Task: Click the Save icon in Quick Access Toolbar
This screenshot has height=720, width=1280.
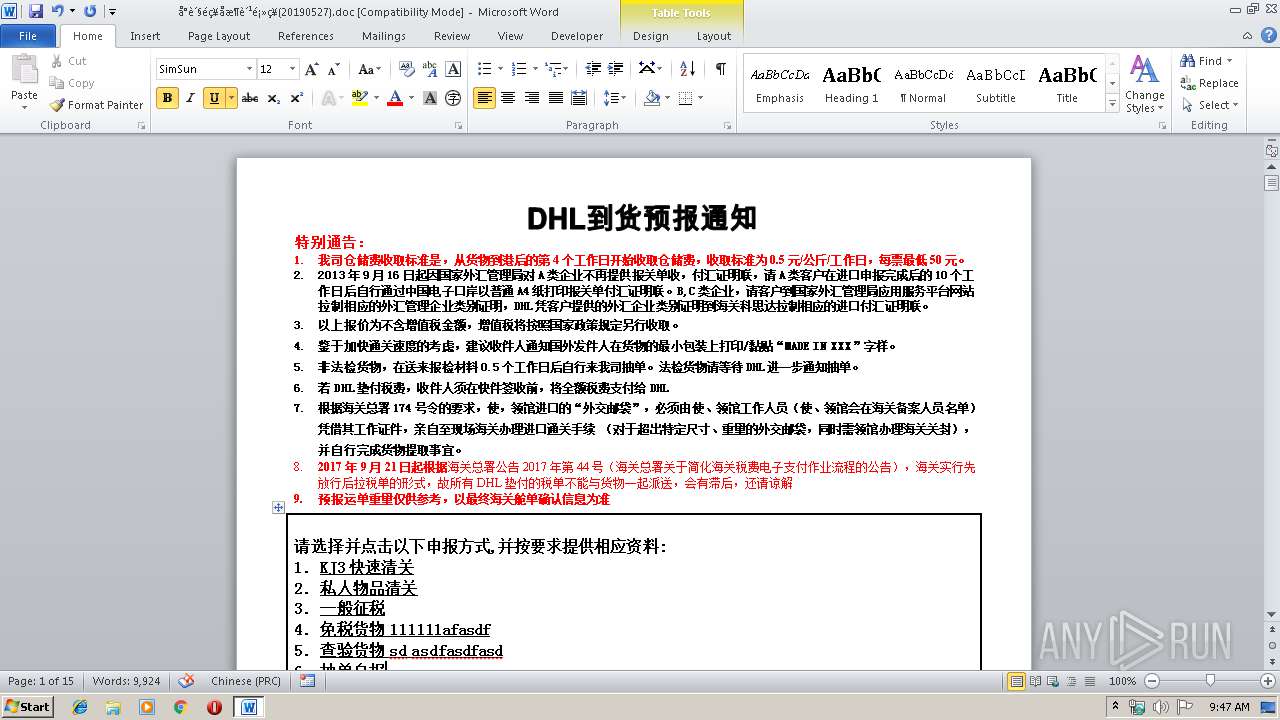Action: tap(36, 11)
